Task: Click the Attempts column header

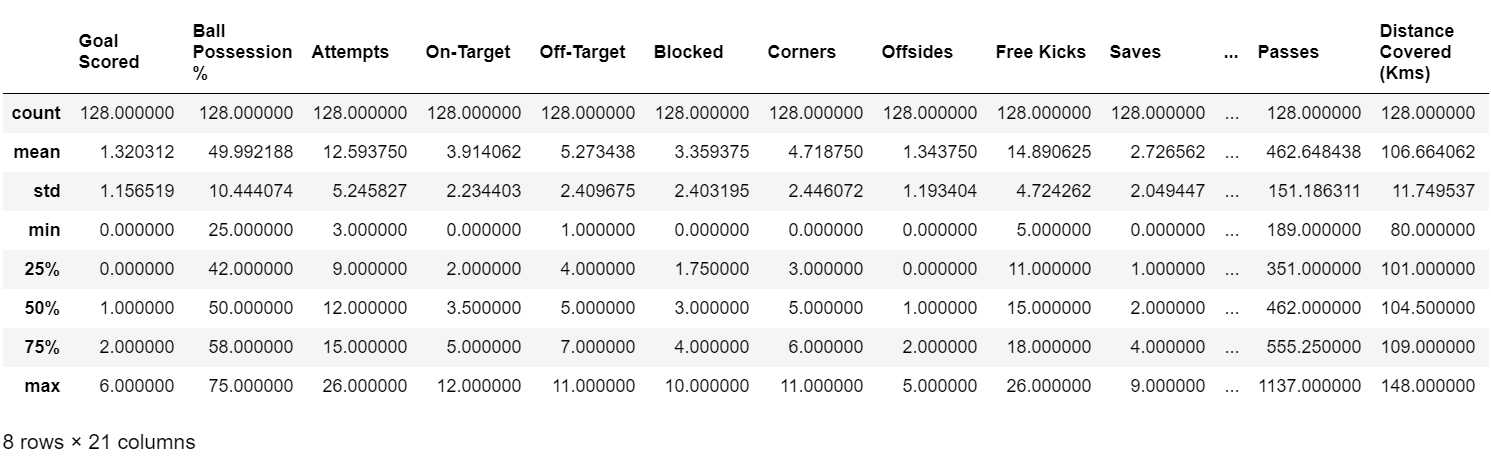Action: [350, 51]
